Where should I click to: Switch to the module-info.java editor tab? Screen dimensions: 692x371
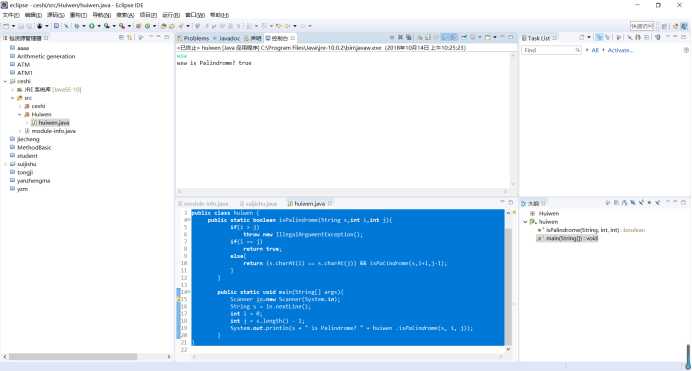tap(203, 204)
